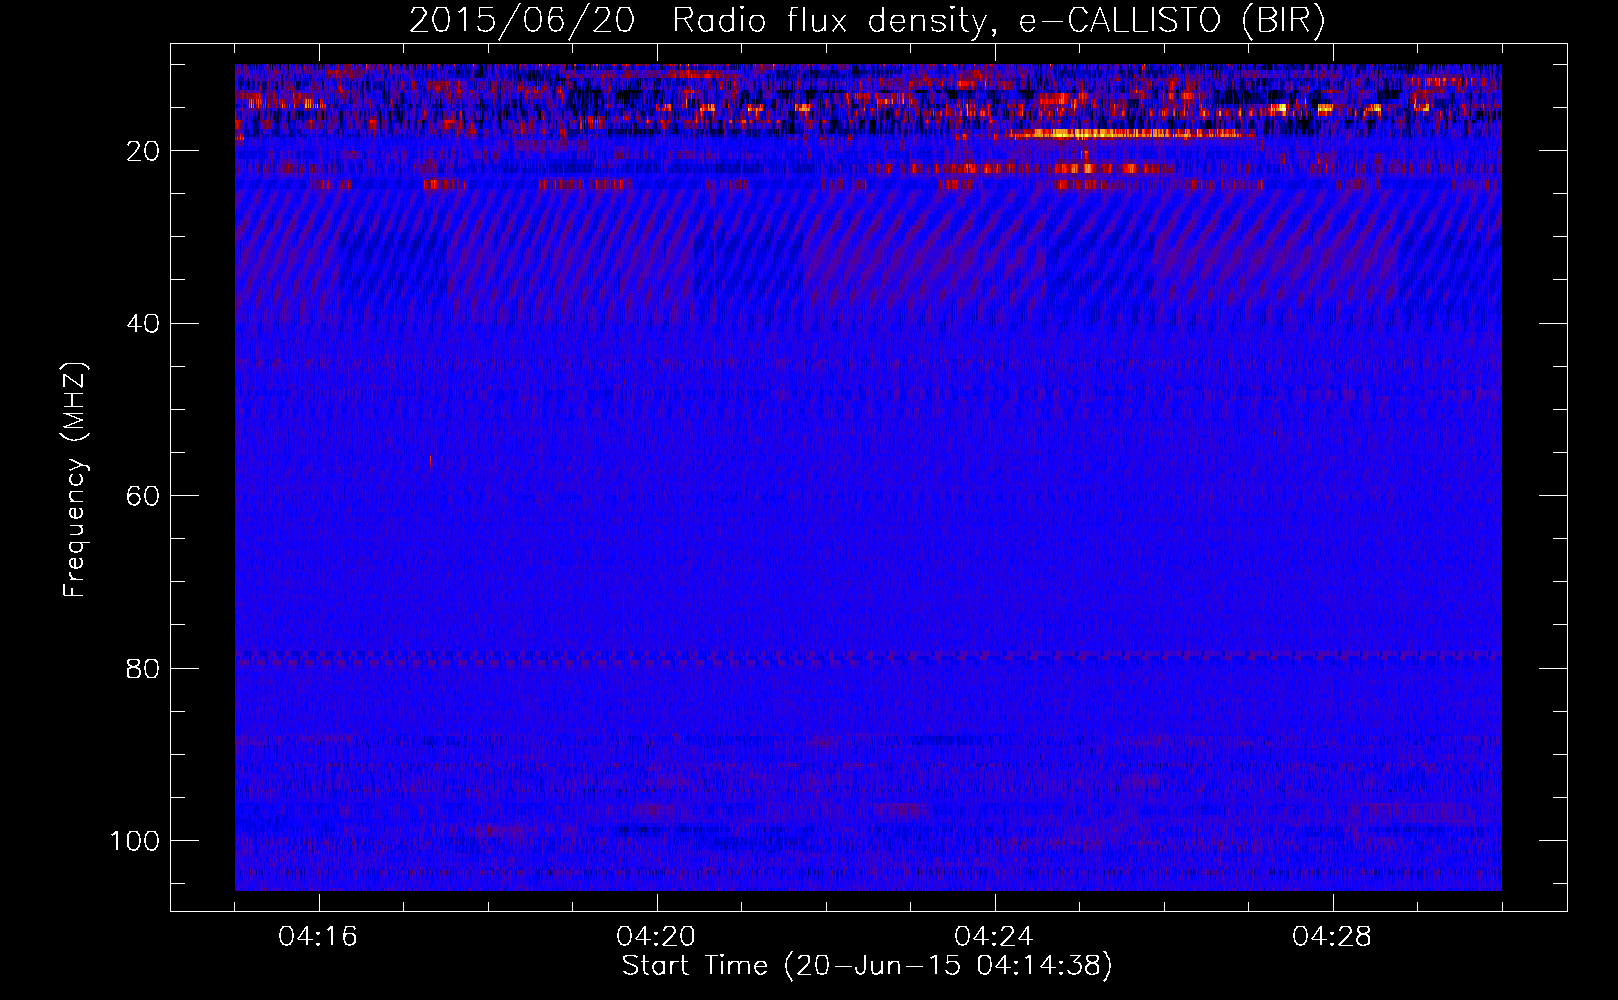This screenshot has height=1000, width=1618.
Task: Click the 04:24 time tick label
Action: tap(994, 937)
